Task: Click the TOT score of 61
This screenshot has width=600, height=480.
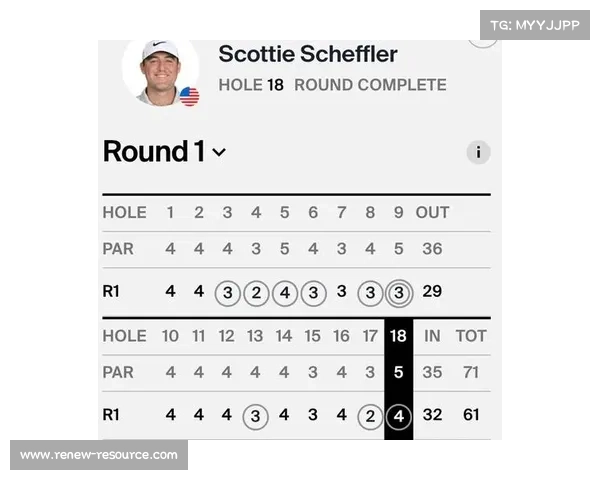Action: 471,415
